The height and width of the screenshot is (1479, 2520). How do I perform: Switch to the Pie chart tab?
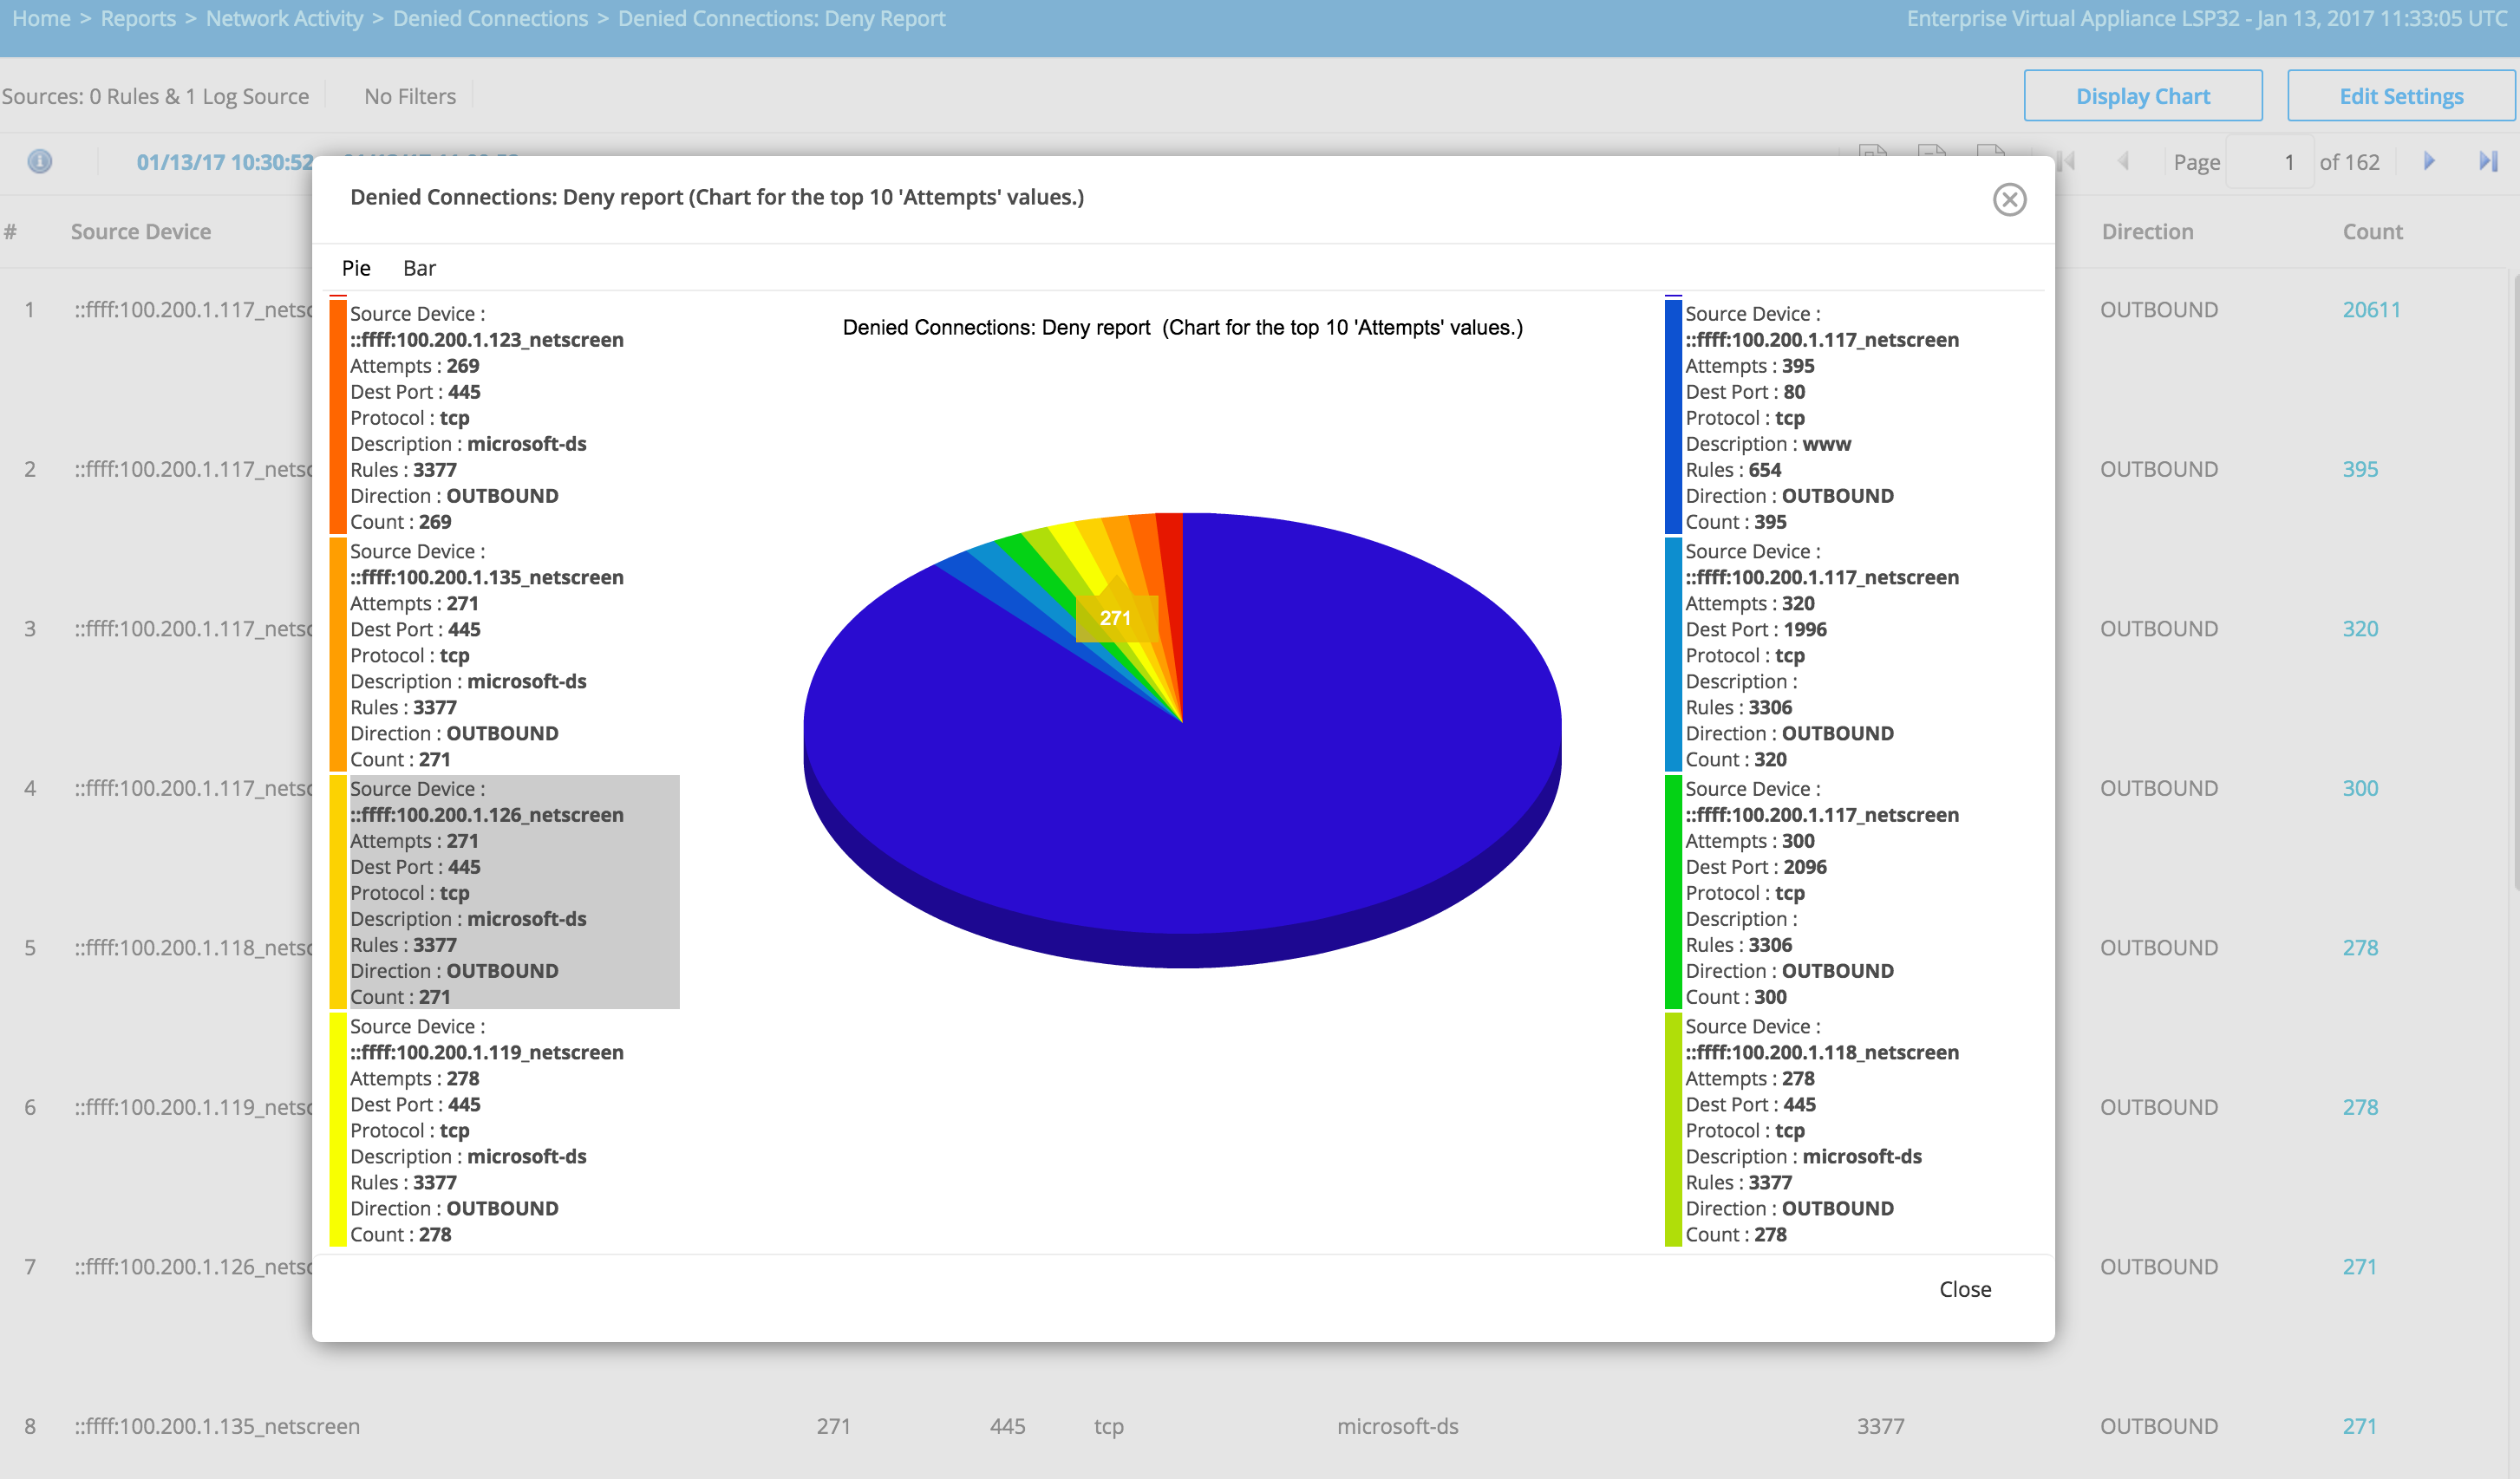click(356, 268)
